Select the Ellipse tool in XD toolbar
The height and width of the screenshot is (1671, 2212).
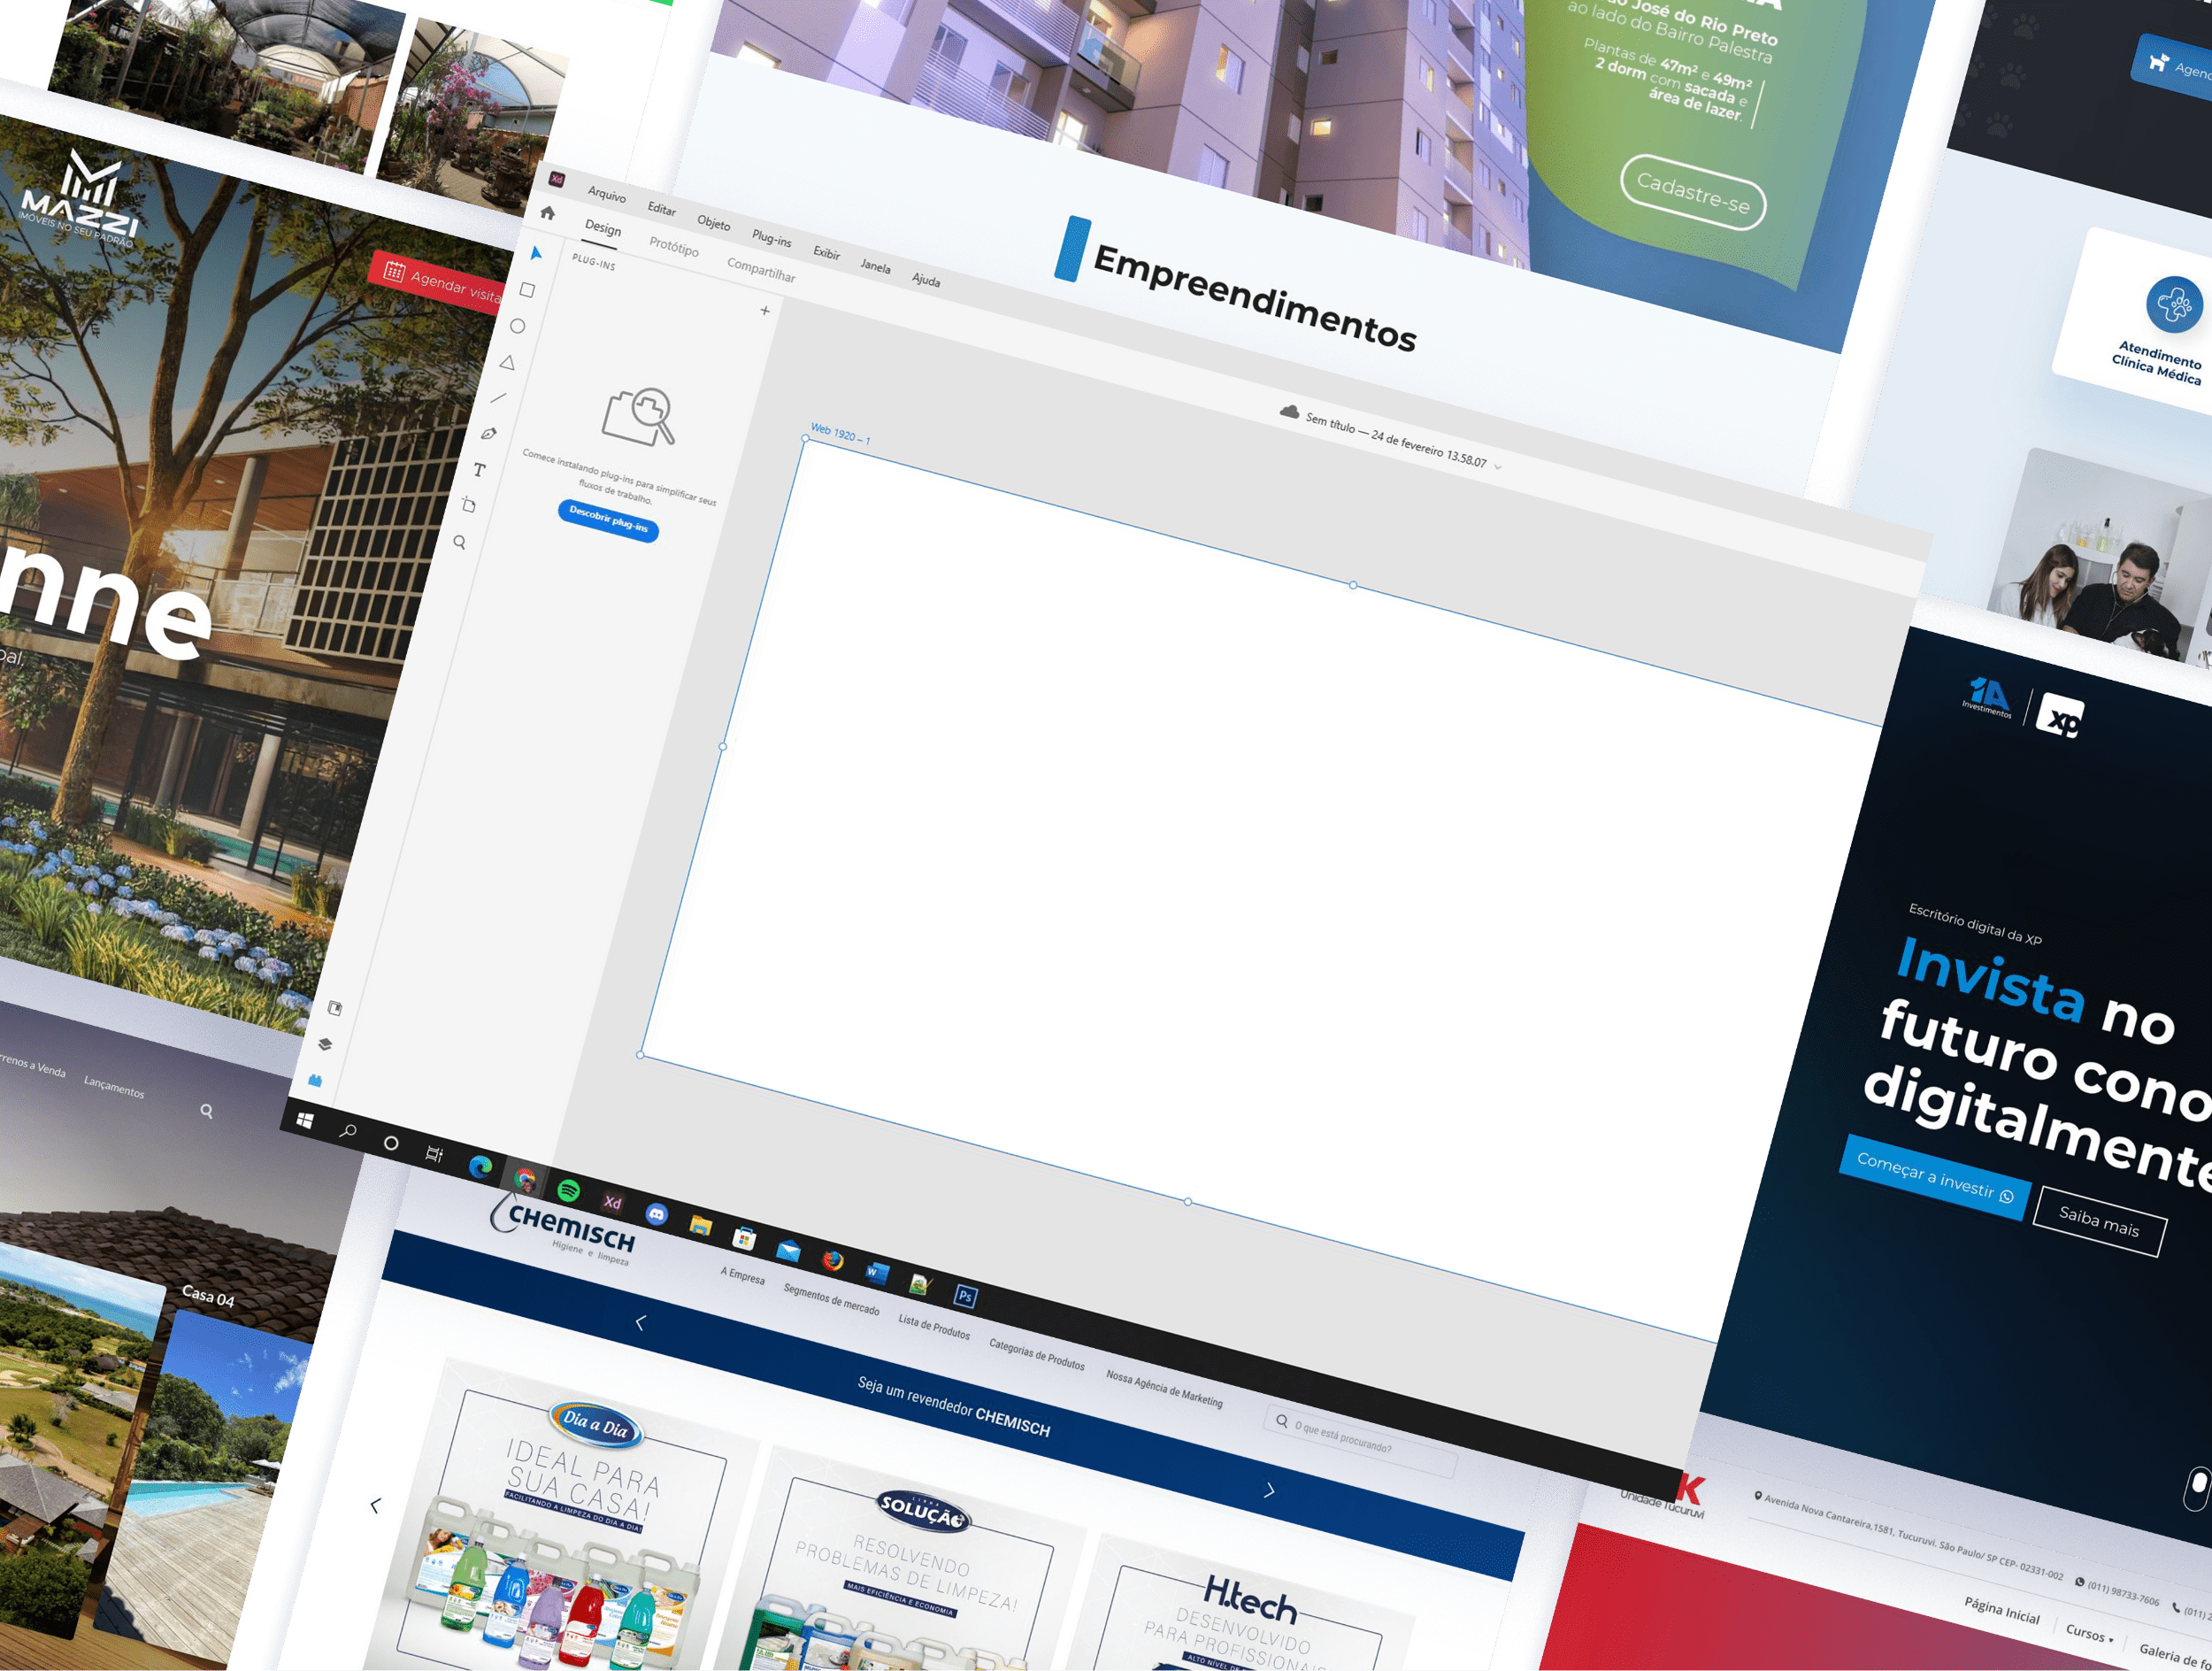click(517, 326)
